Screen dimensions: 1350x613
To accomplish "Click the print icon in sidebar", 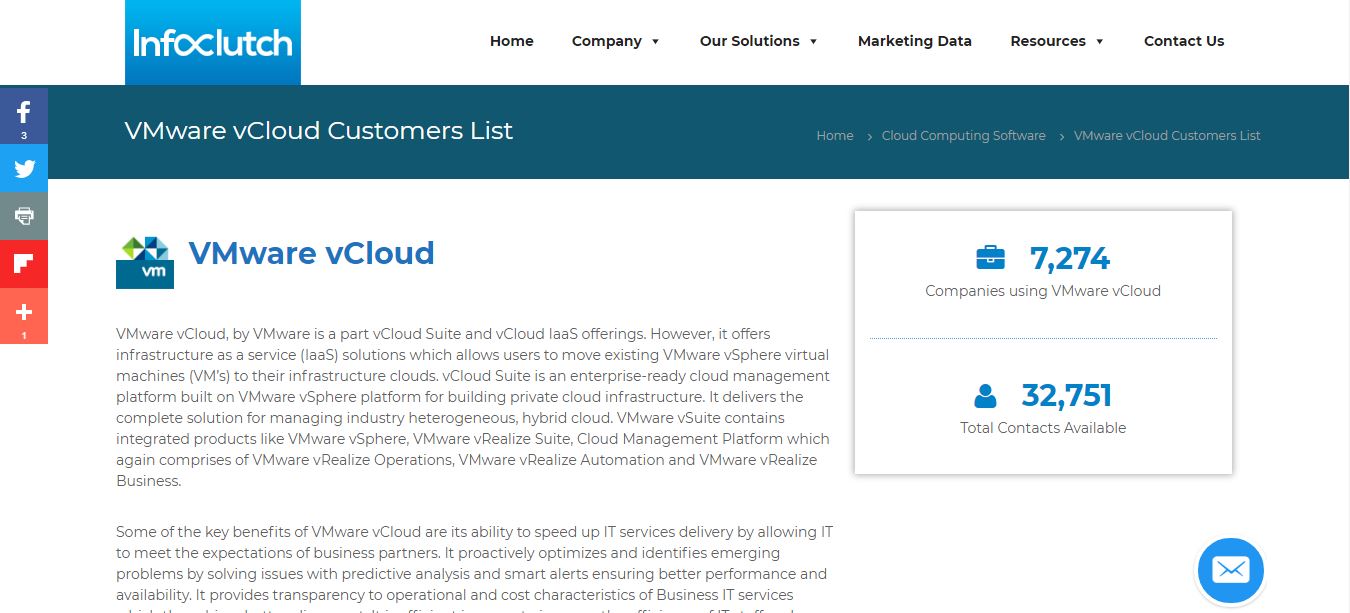I will 24,216.
